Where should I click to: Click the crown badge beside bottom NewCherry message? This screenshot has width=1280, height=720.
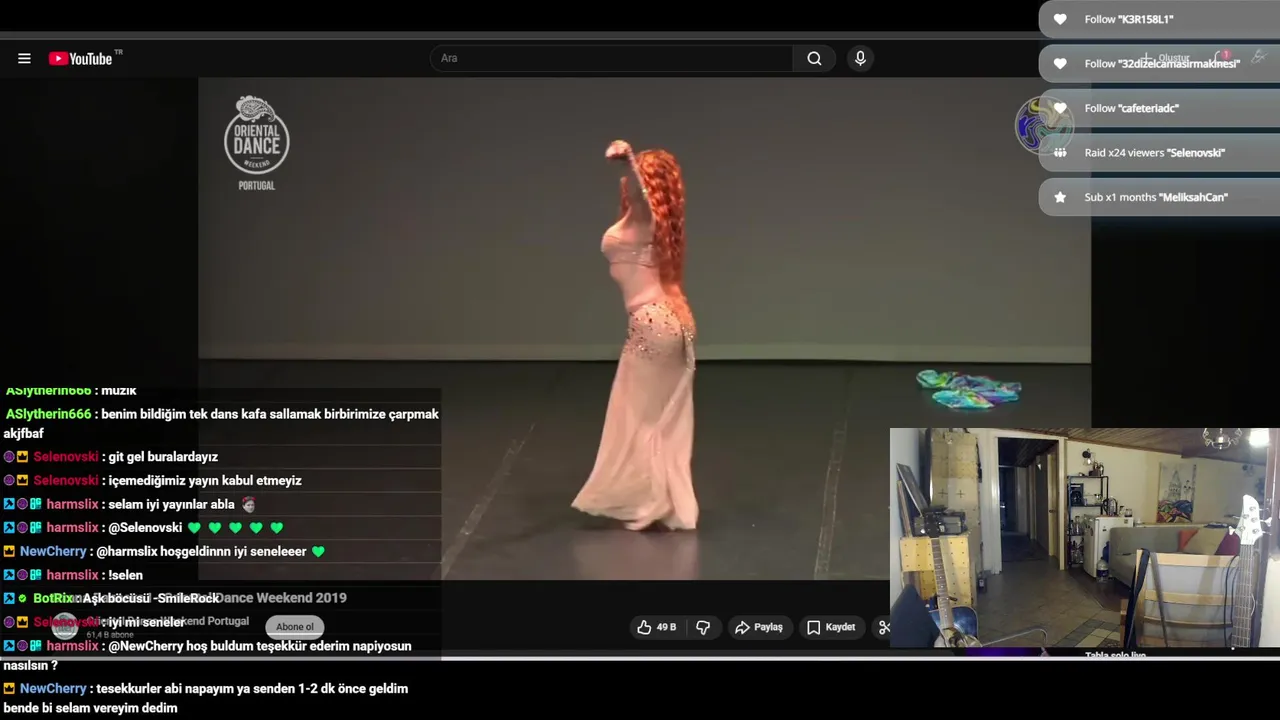pos(9,689)
